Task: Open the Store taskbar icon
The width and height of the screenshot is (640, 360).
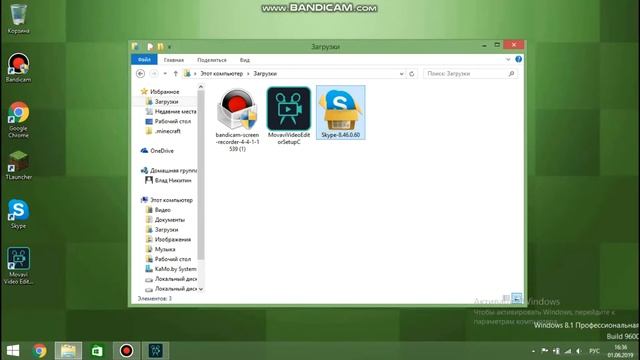Action: click(97, 351)
